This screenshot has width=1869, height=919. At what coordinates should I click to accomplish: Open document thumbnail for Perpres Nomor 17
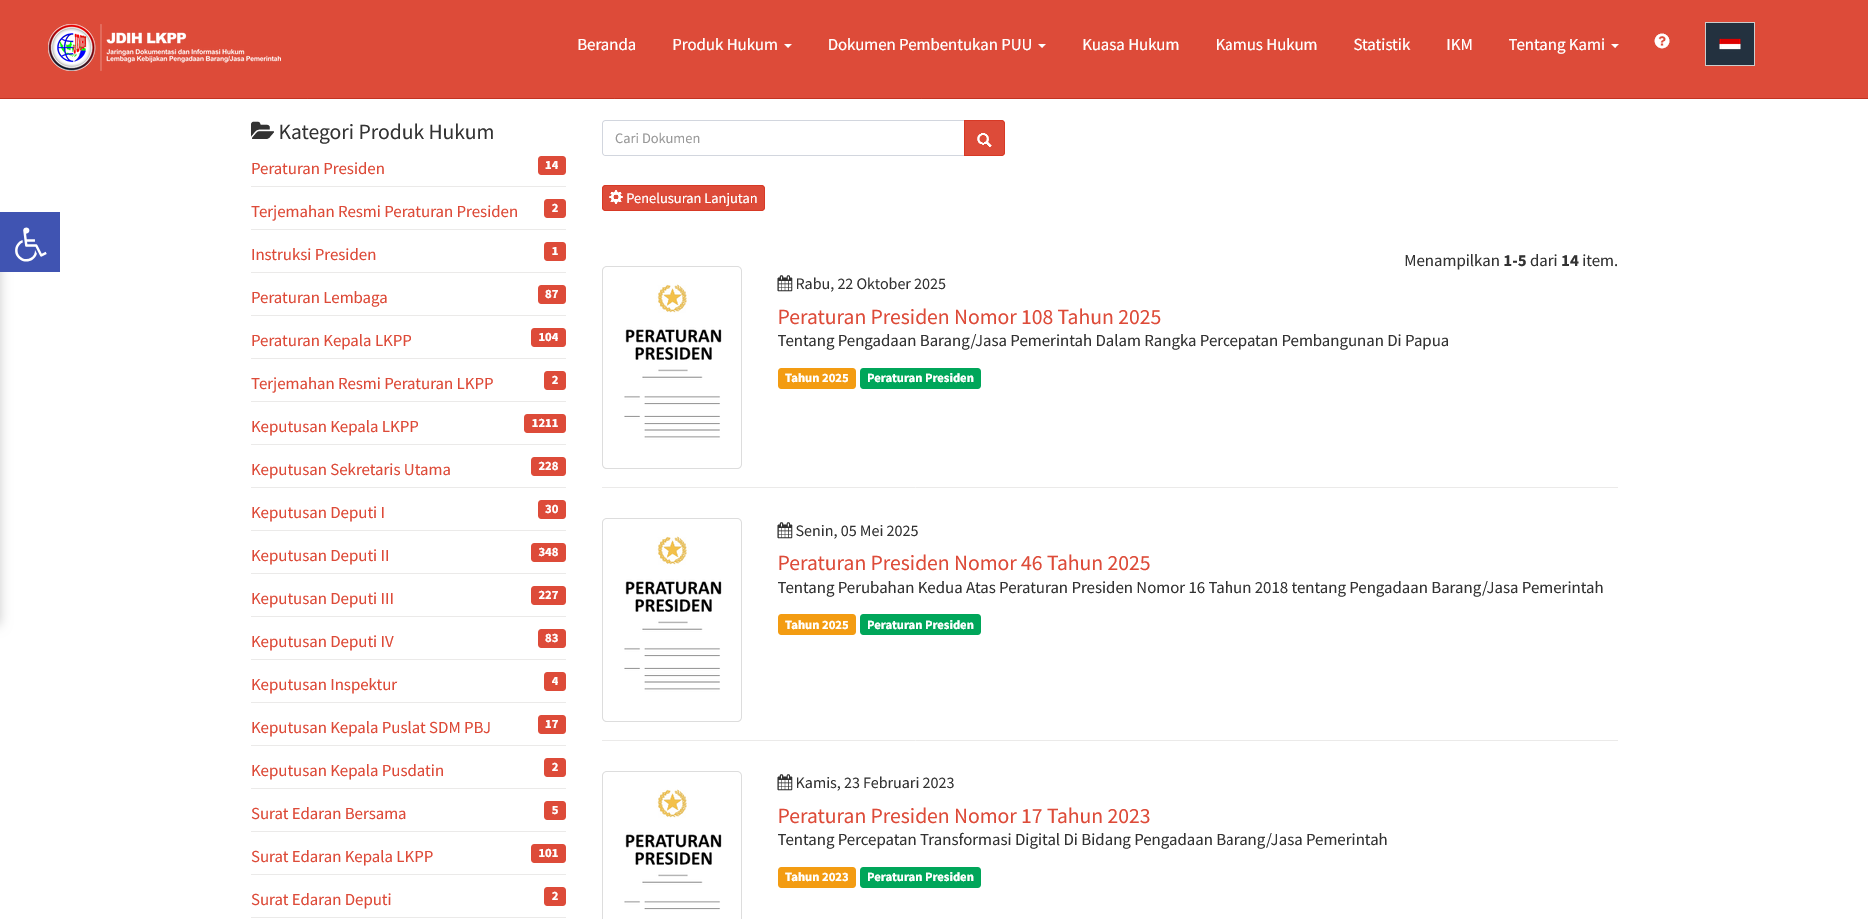coord(672,845)
